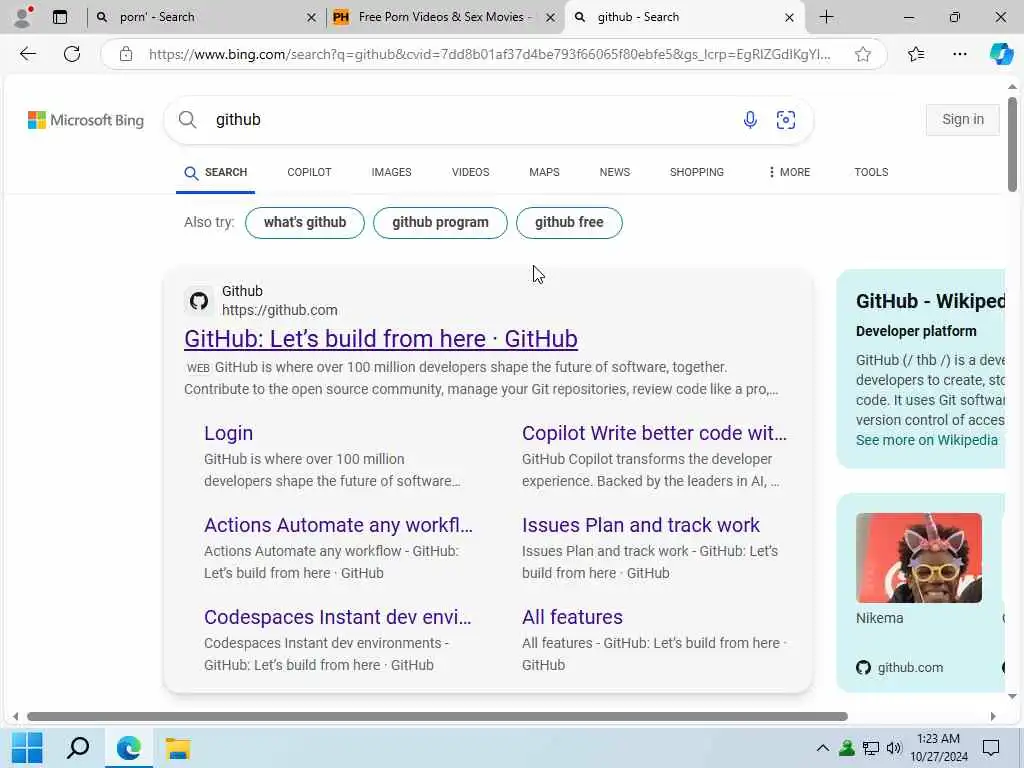Open the volume control tray icon
This screenshot has width=1024, height=768.
coord(894,748)
